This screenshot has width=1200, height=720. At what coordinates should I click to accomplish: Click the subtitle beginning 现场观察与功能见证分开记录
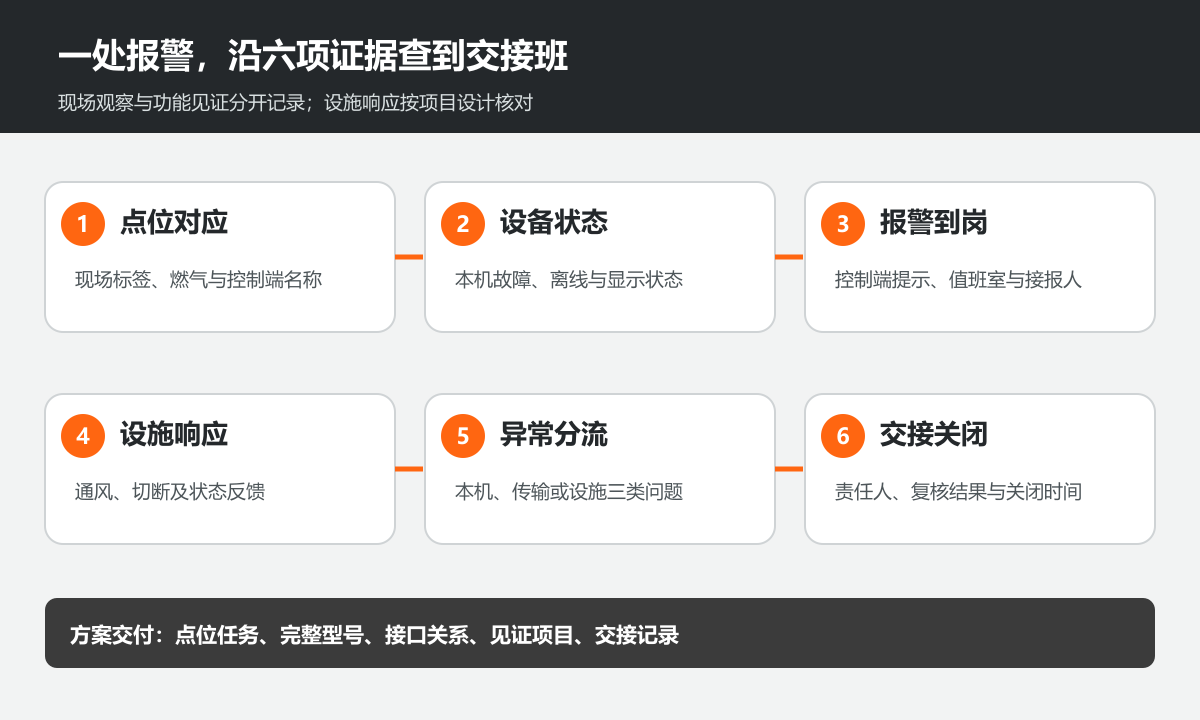pos(295,104)
